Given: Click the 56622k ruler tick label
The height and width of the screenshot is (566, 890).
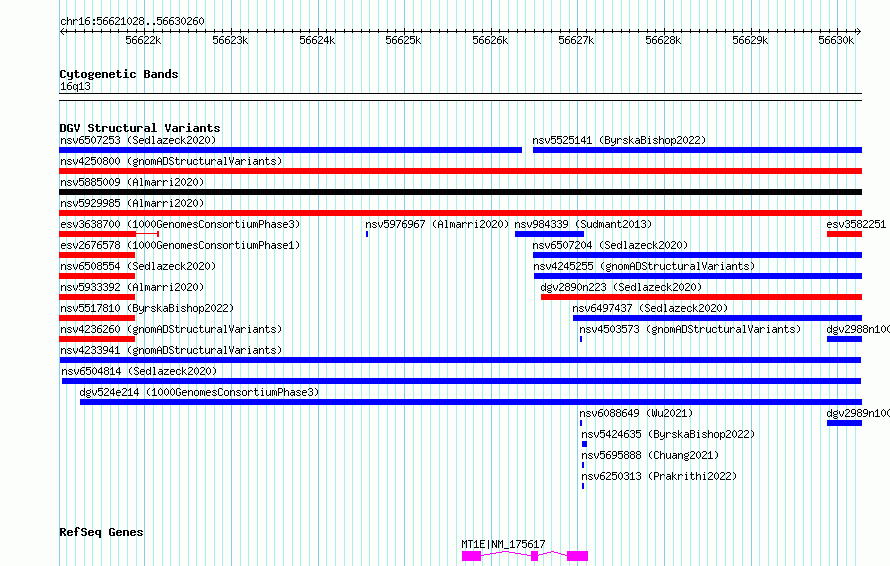Looking at the screenshot, I should click(x=143, y=40).
